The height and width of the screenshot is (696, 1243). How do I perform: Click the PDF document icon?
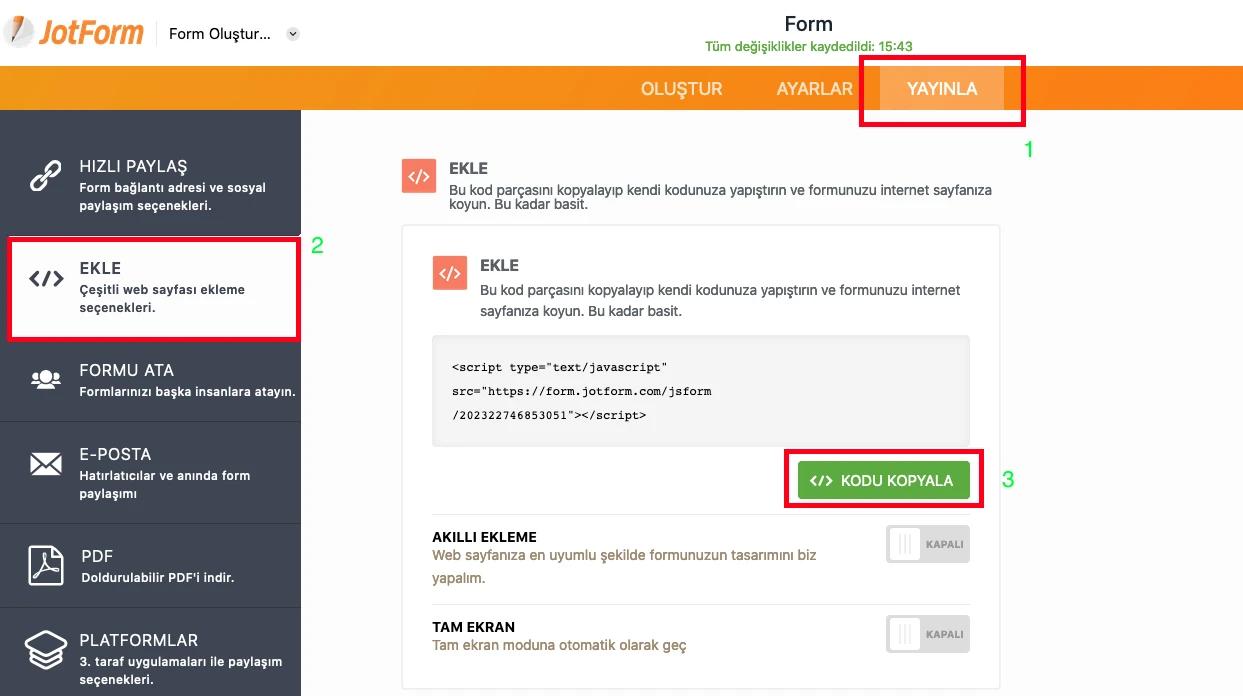point(46,566)
